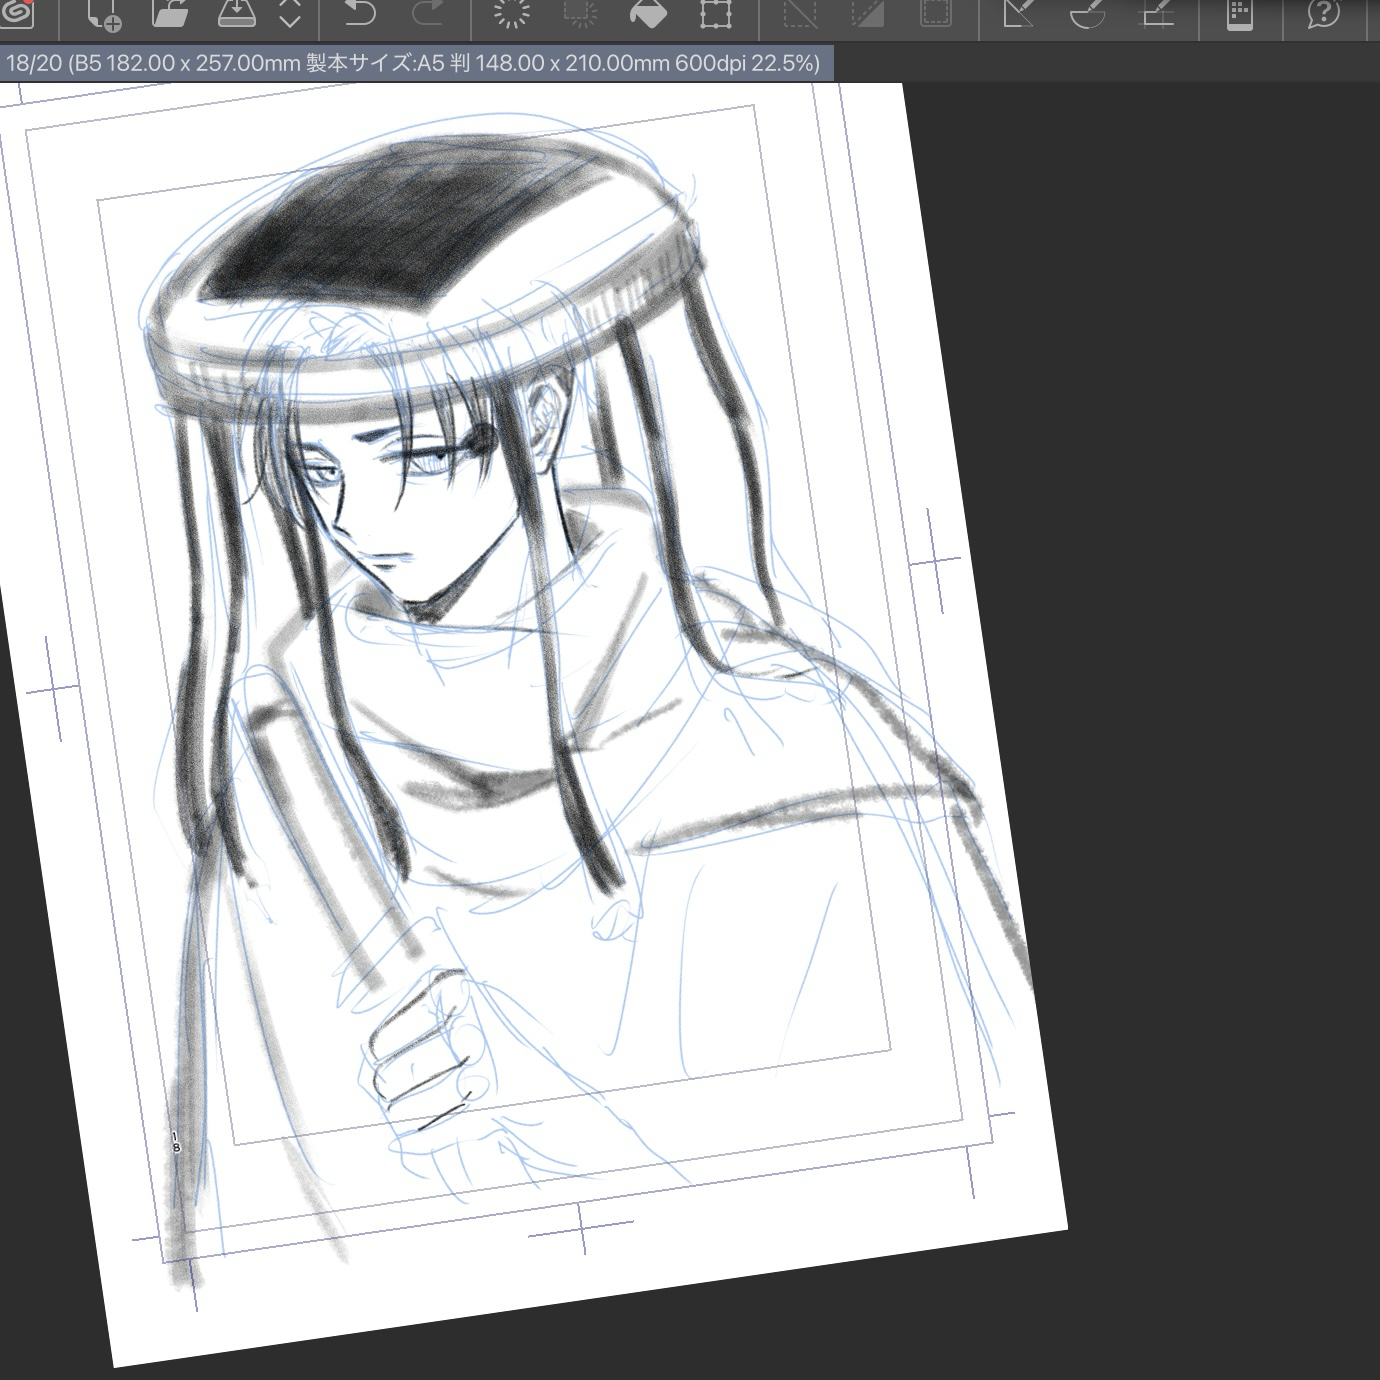Click Clear Outside Selection icon

[x=580, y=14]
